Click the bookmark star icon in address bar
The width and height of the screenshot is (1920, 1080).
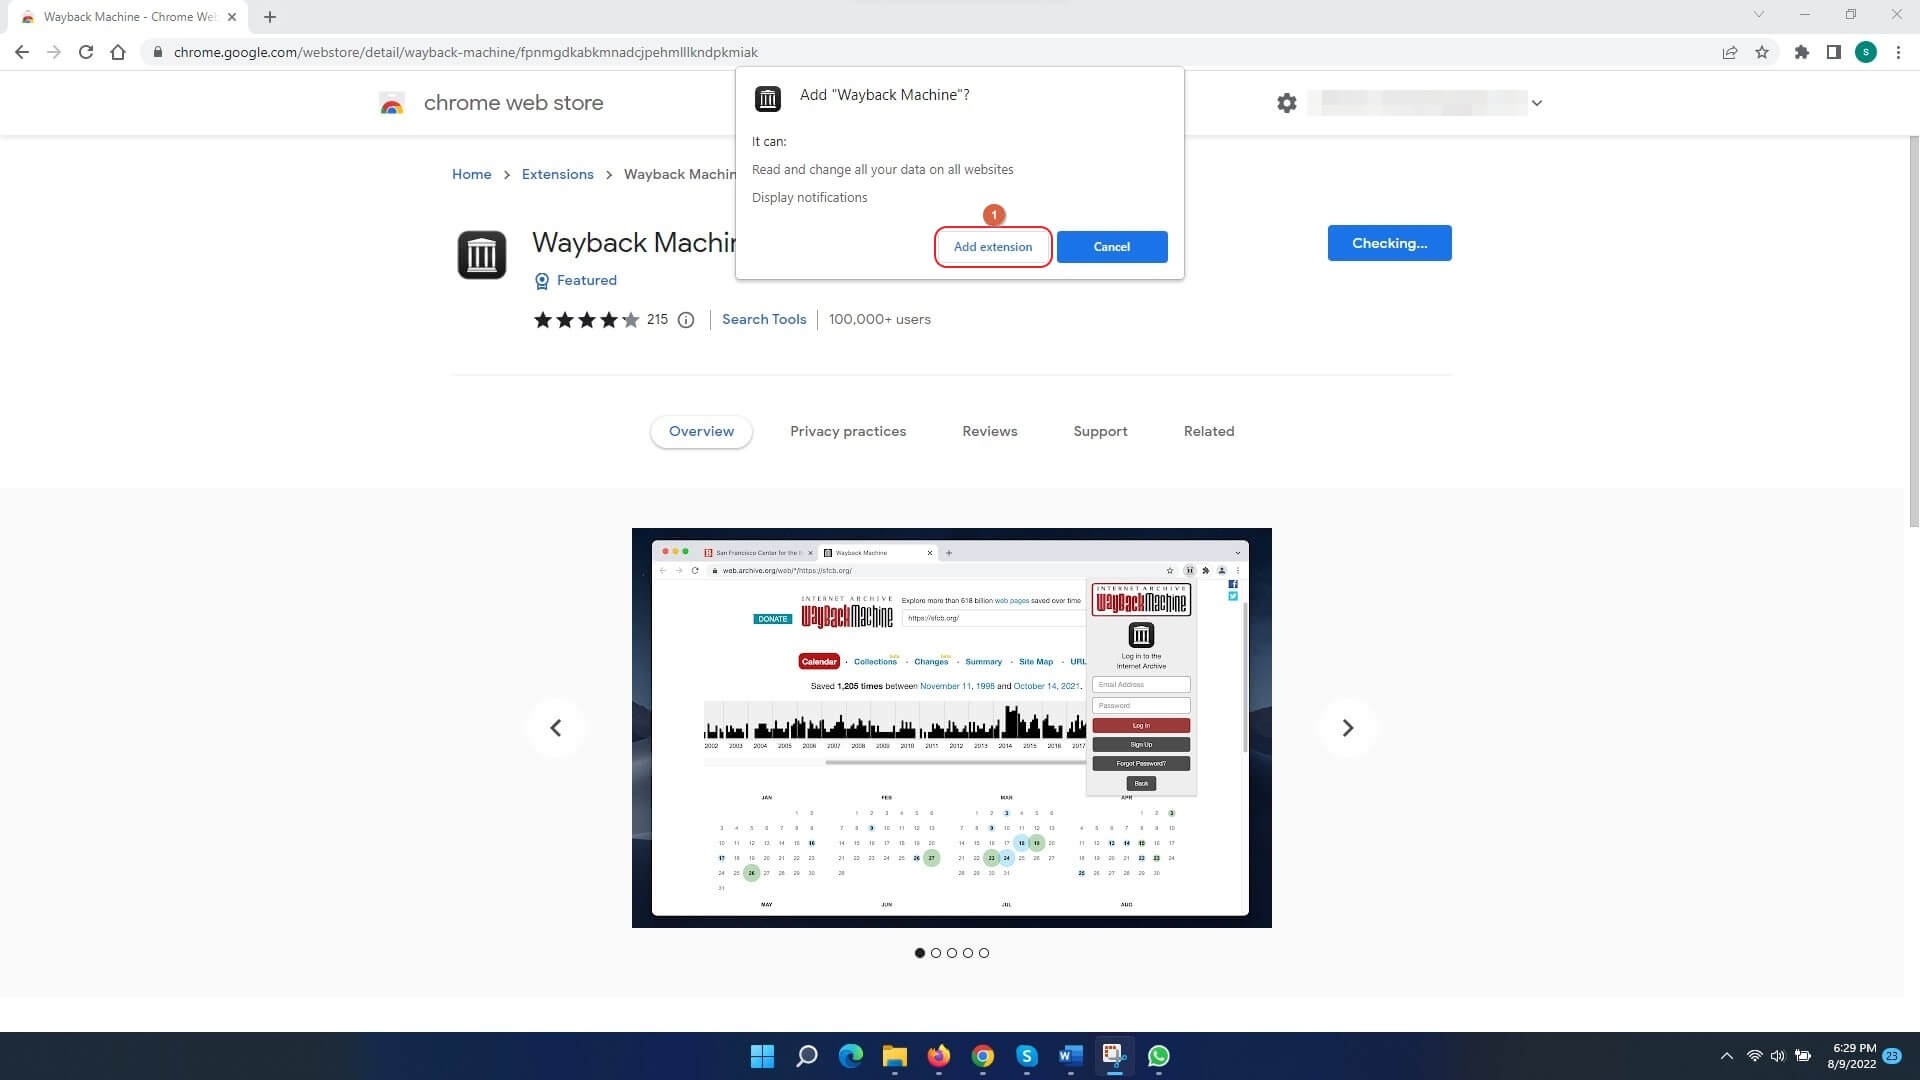1762,53
